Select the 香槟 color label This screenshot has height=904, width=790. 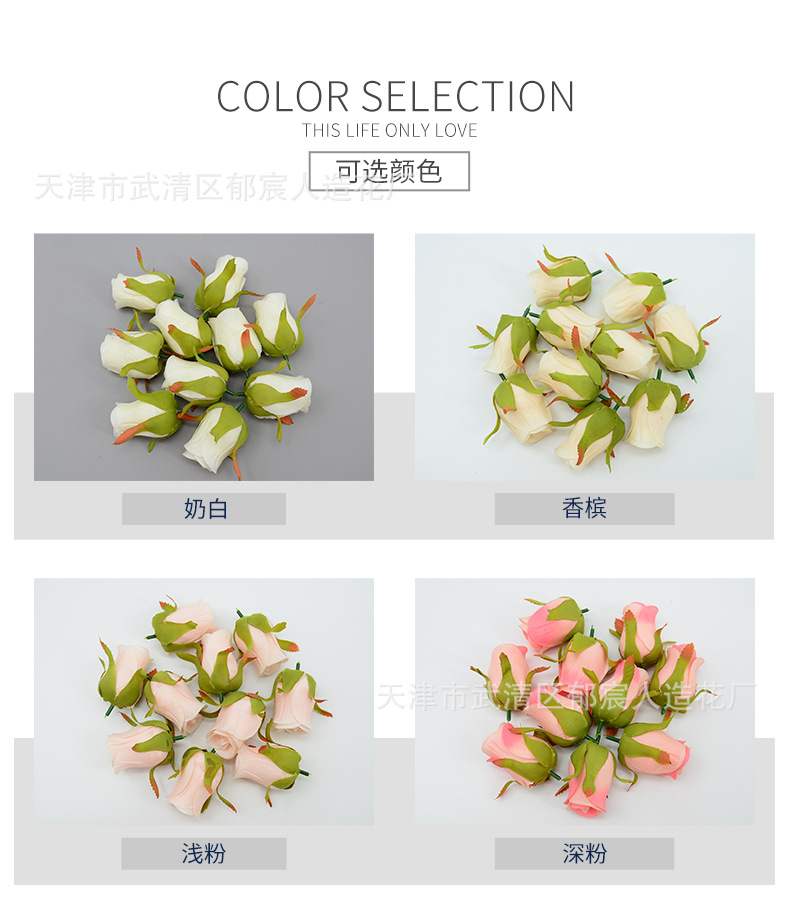click(585, 508)
